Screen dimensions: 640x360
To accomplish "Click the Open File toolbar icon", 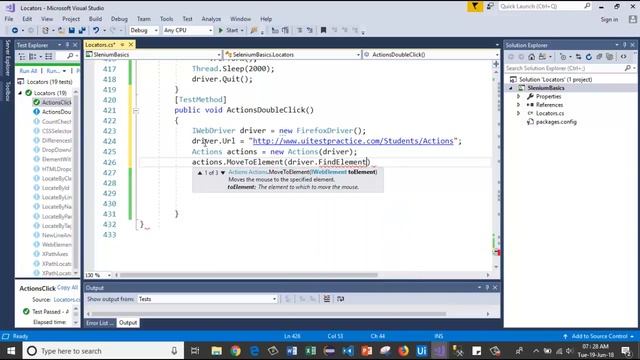I will point(61,30).
